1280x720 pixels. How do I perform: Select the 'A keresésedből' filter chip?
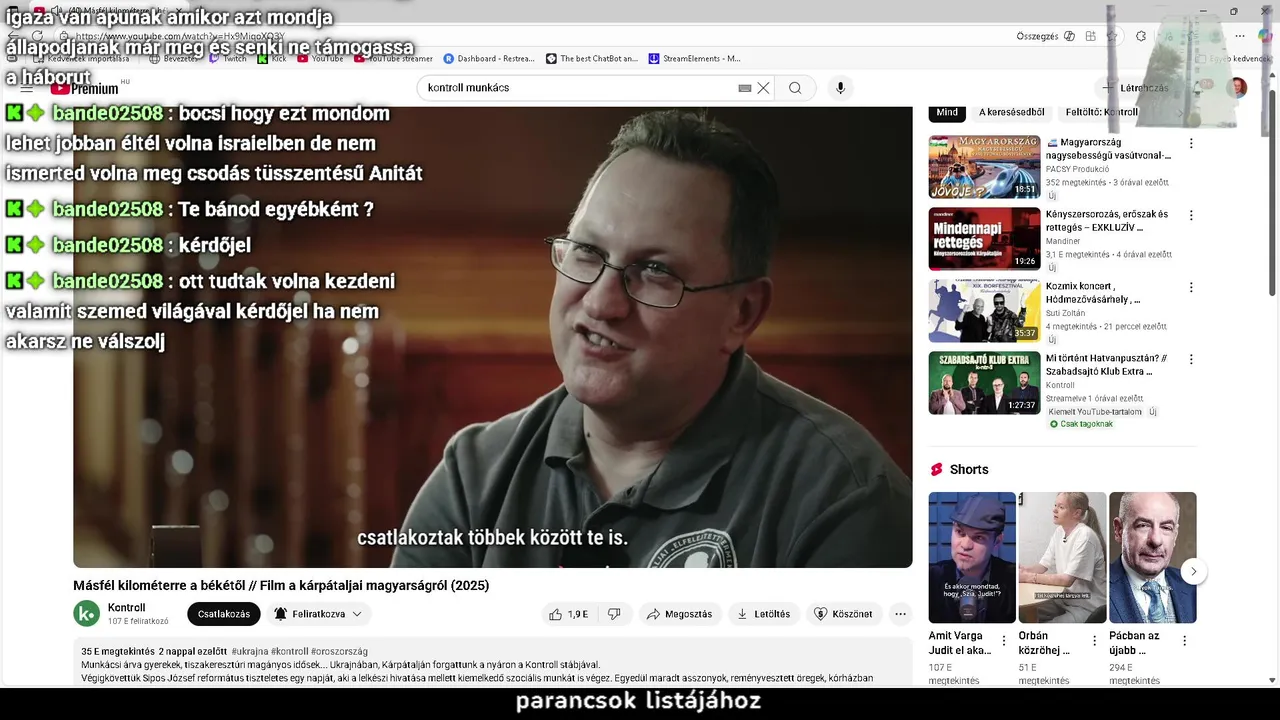point(1011,112)
